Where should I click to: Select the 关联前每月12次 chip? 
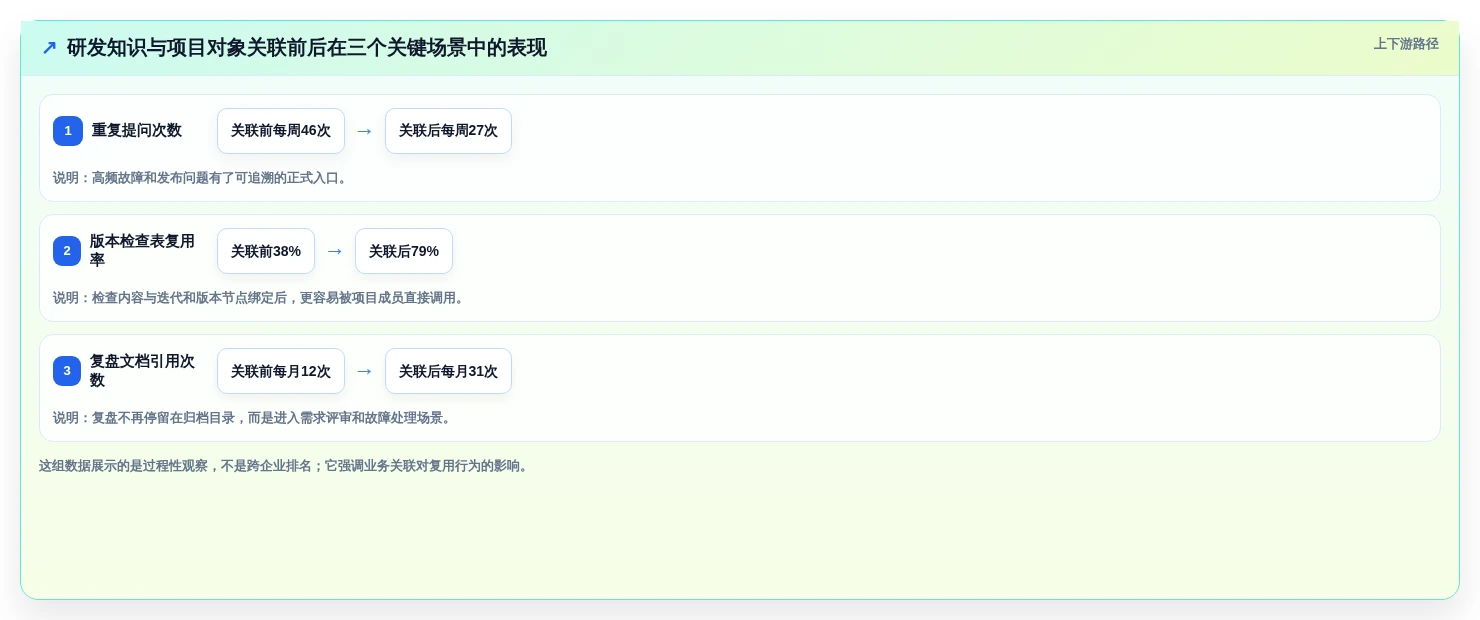[281, 371]
